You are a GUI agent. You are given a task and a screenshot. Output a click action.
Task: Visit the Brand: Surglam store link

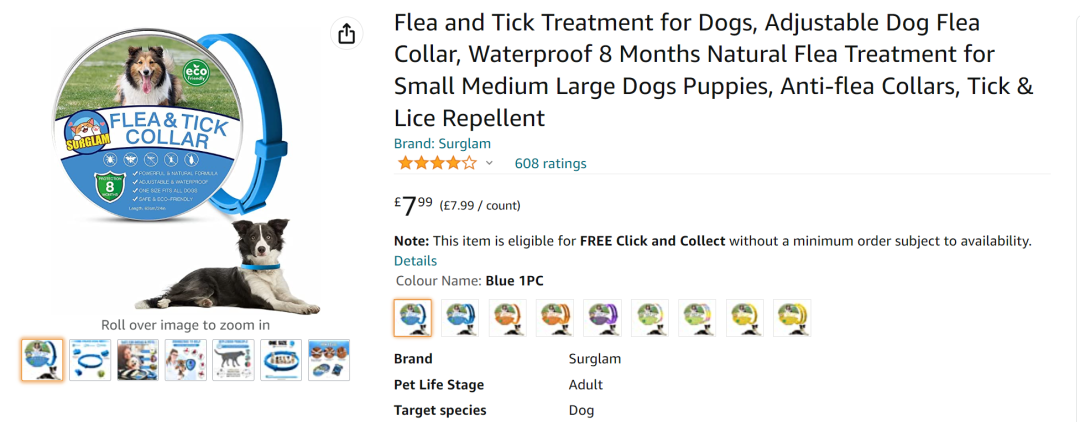tap(442, 144)
